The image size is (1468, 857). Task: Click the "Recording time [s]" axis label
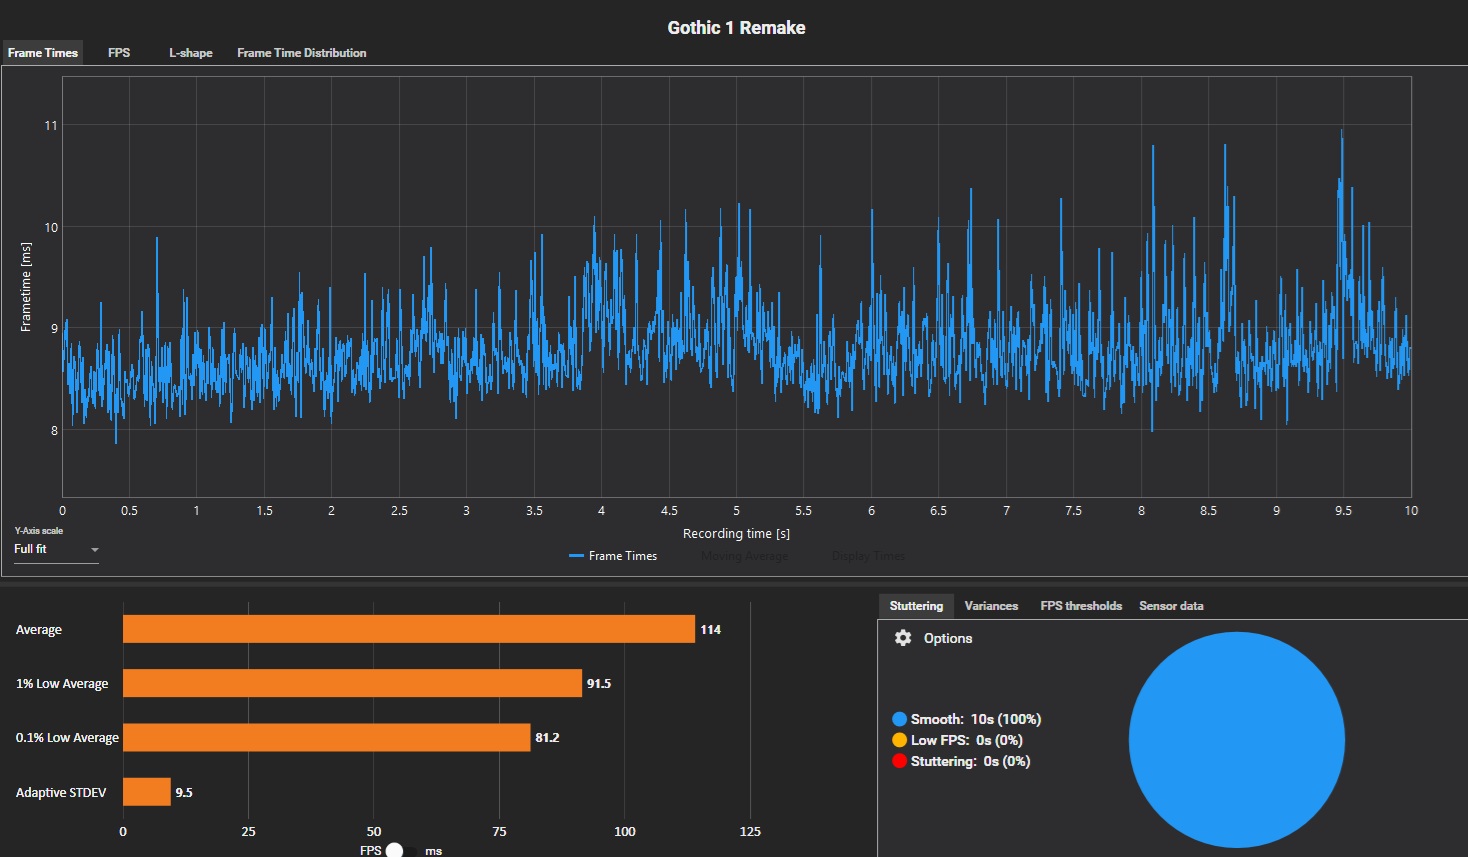click(x=736, y=533)
